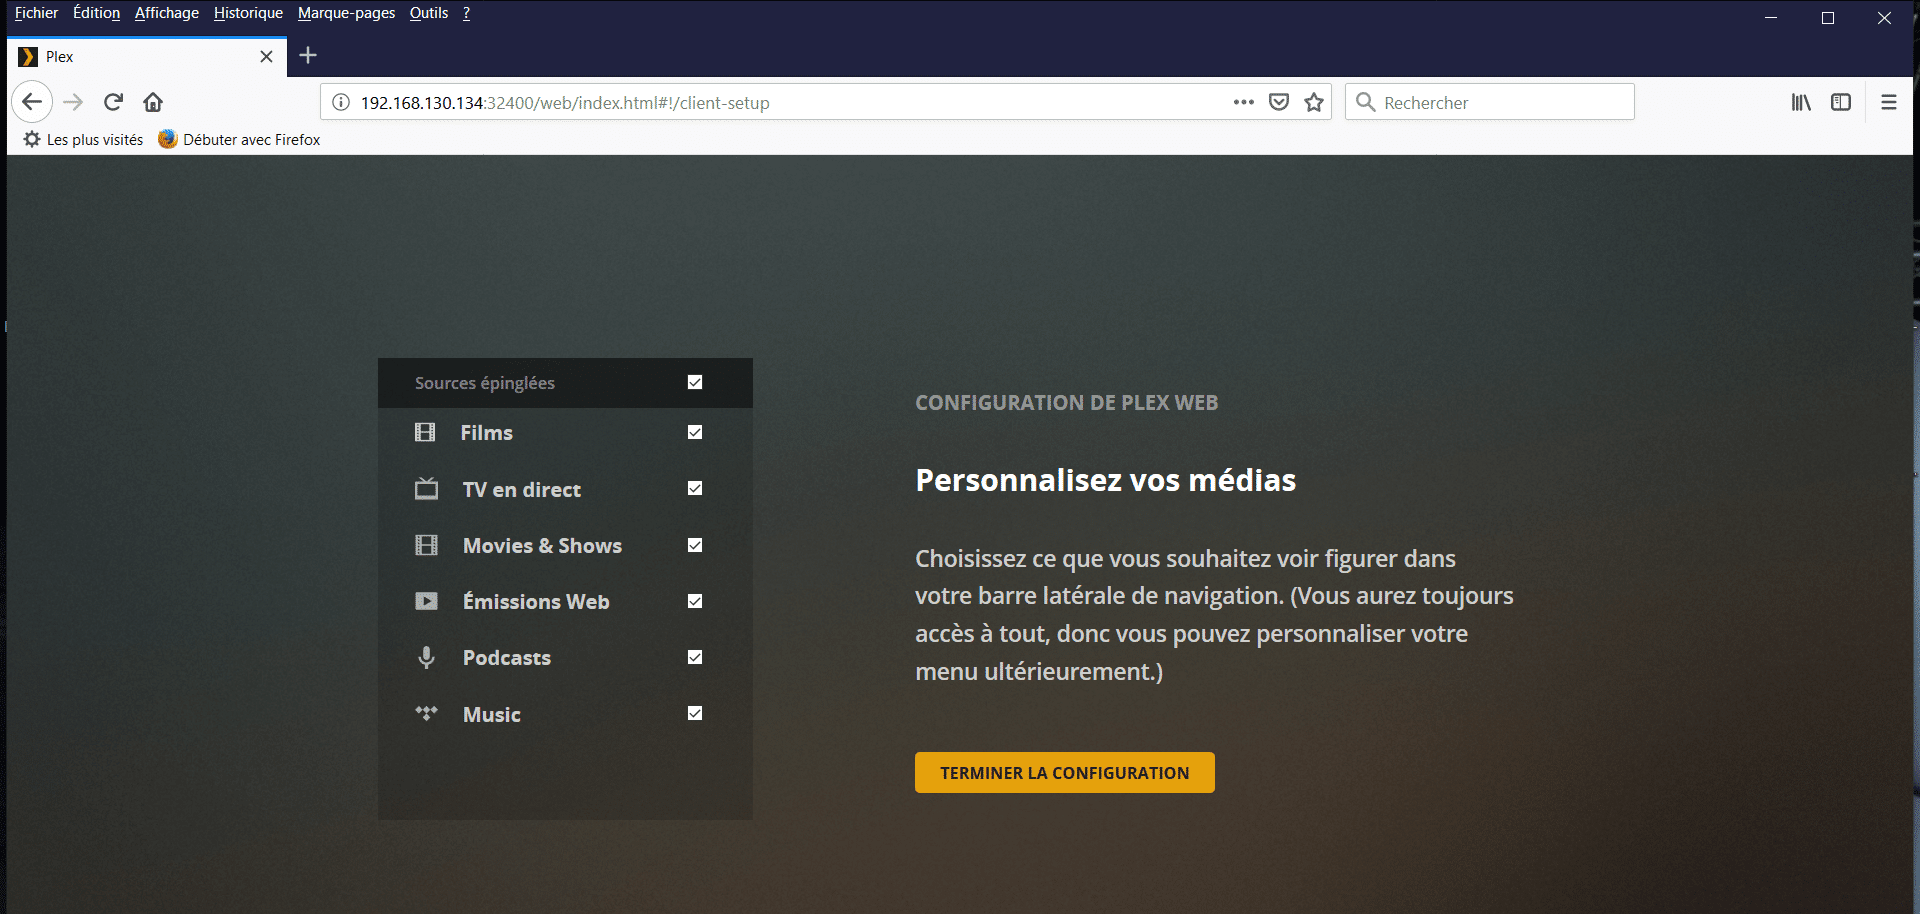Reload the page with the refresh icon

(x=113, y=102)
